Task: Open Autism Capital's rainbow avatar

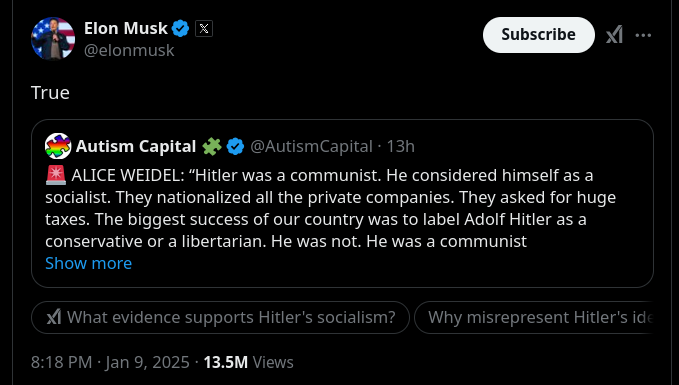Action: (58, 146)
